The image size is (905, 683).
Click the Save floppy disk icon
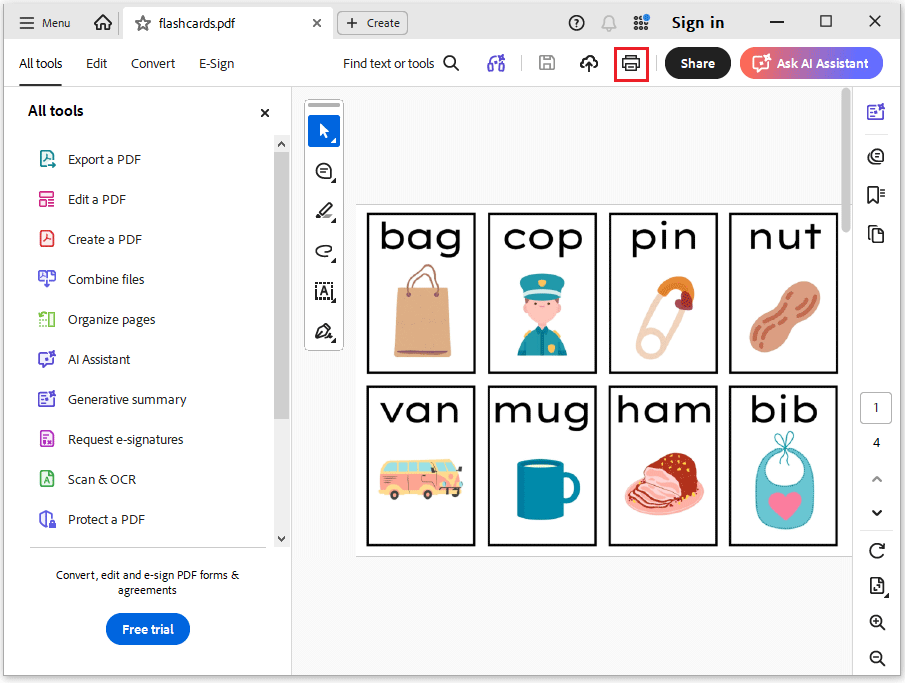pos(547,63)
